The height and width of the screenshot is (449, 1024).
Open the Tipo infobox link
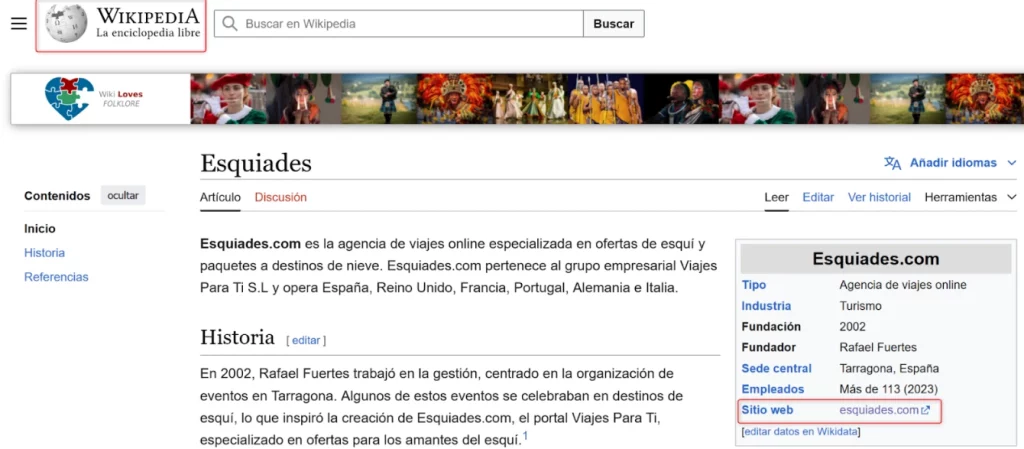(x=754, y=285)
